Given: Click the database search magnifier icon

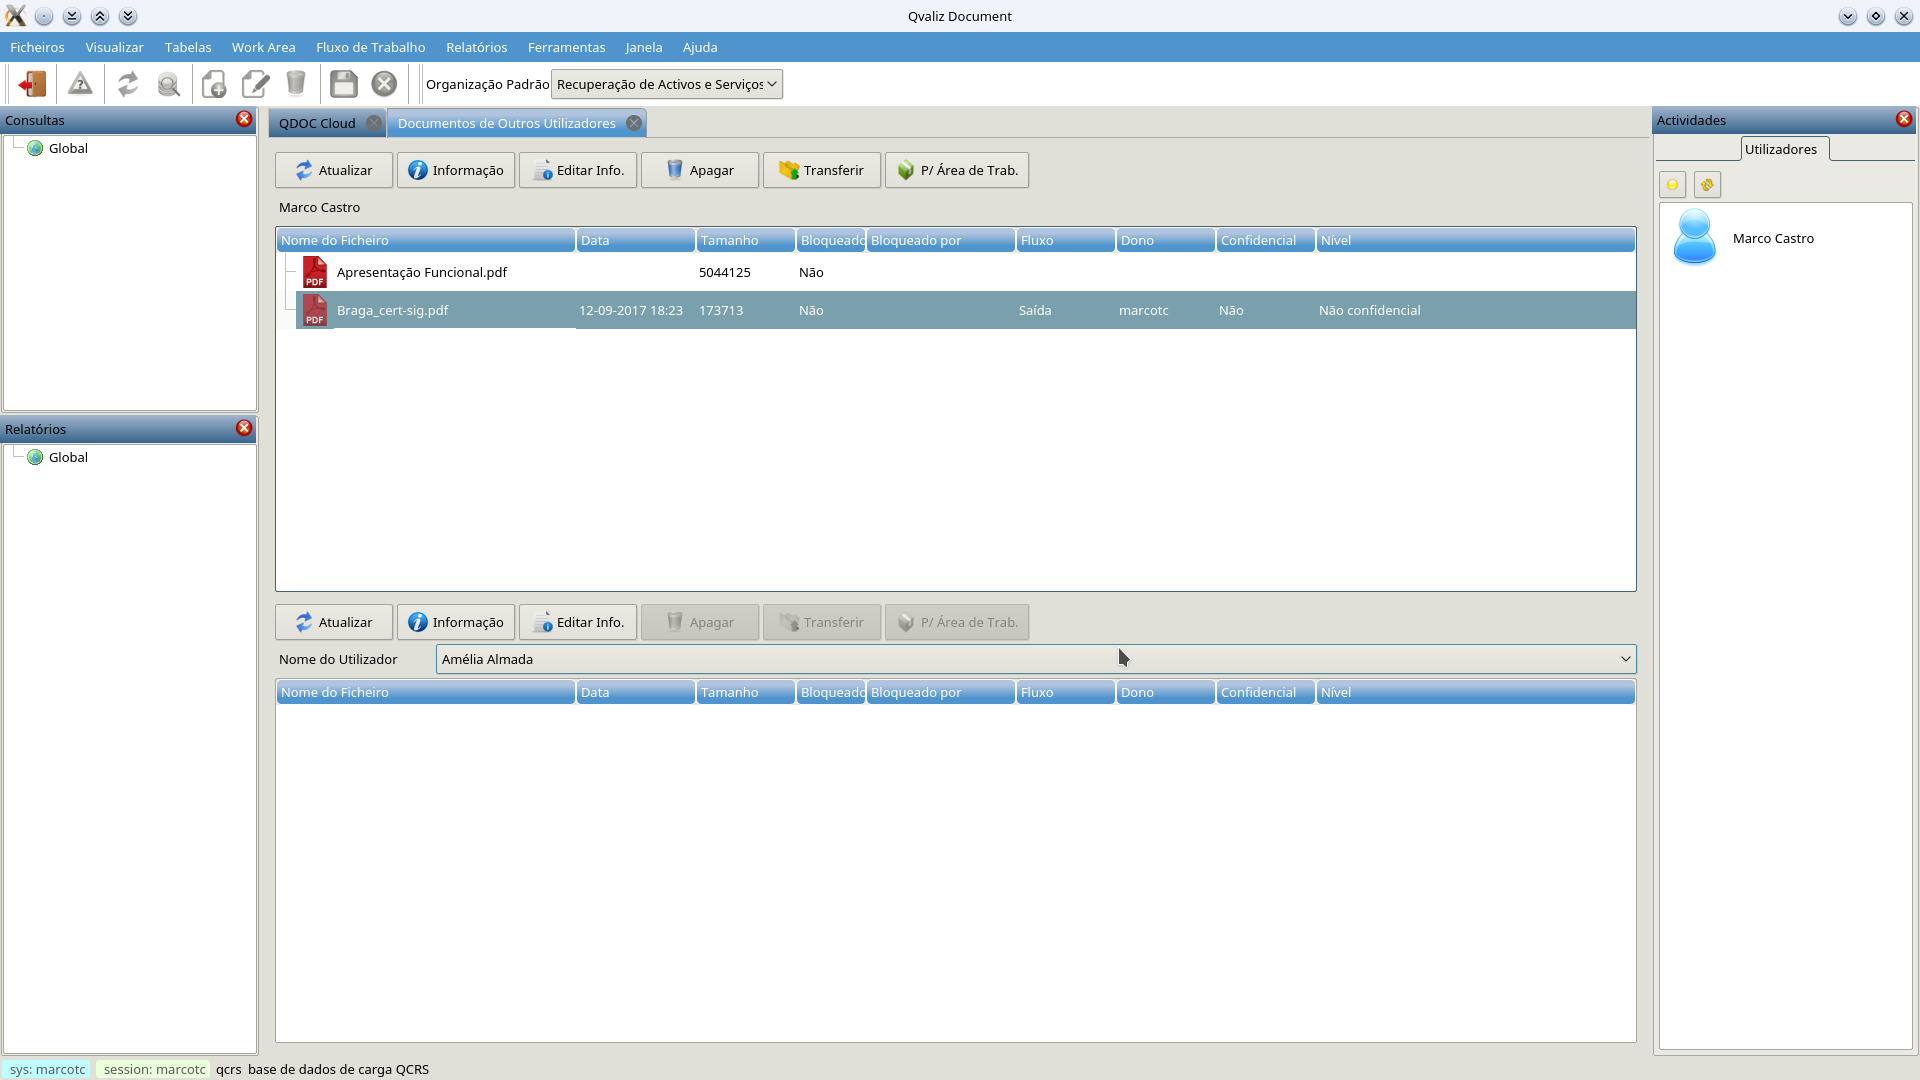Looking at the screenshot, I should [x=169, y=84].
